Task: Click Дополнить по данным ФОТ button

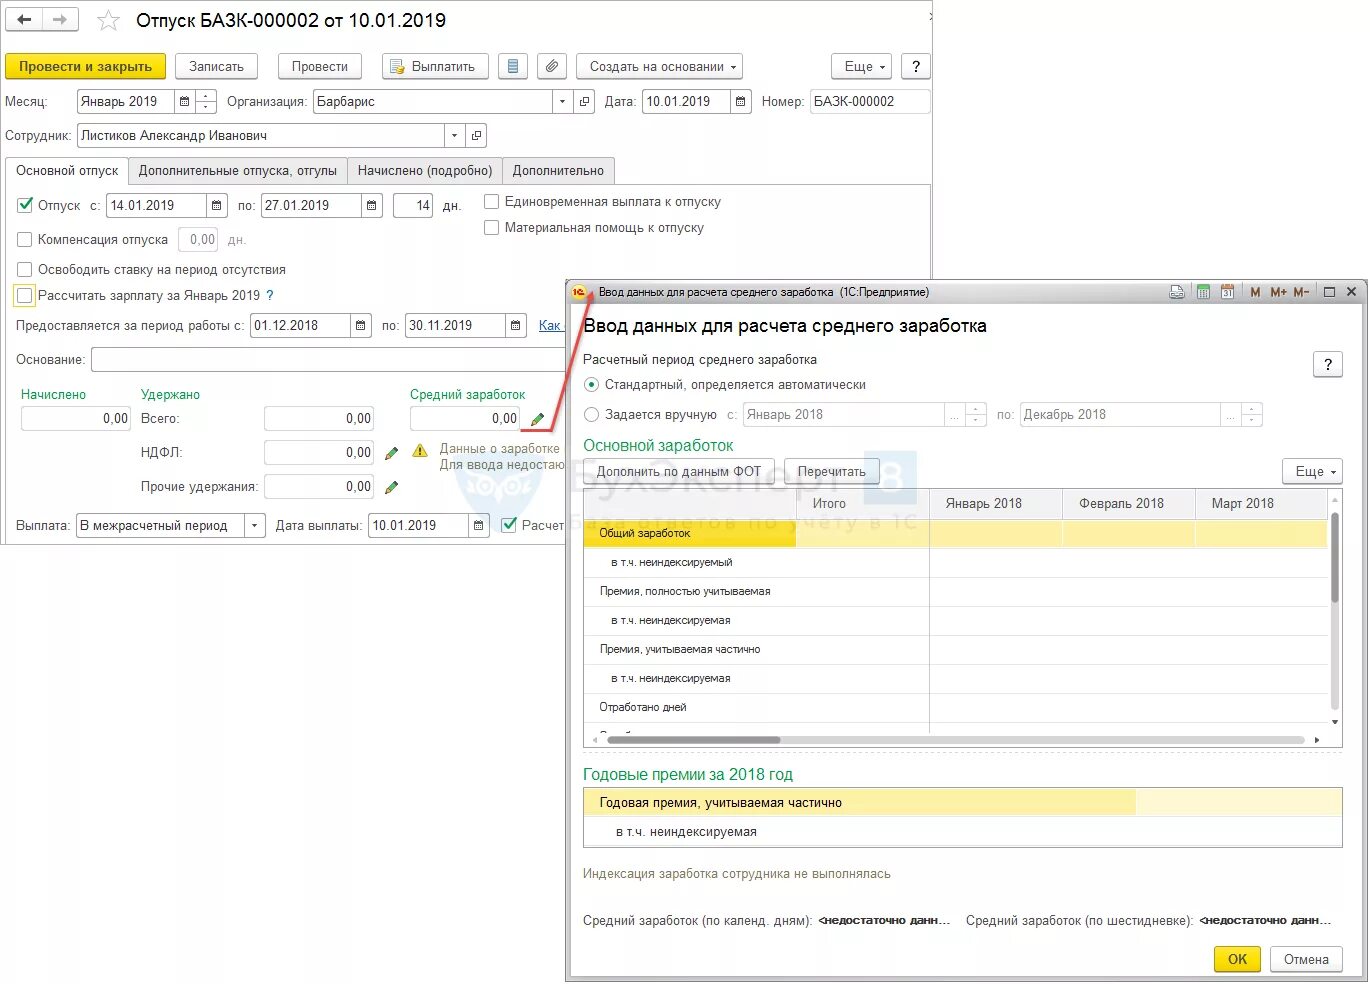Action: point(679,471)
